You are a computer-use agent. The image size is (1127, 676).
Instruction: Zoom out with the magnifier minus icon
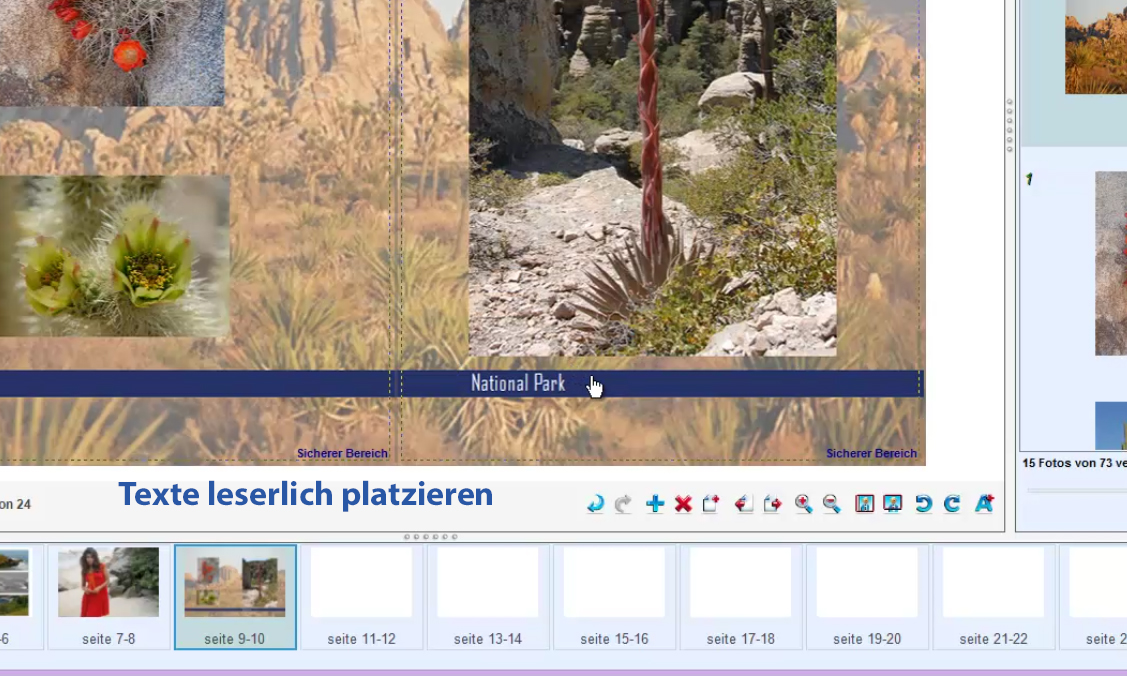point(832,504)
